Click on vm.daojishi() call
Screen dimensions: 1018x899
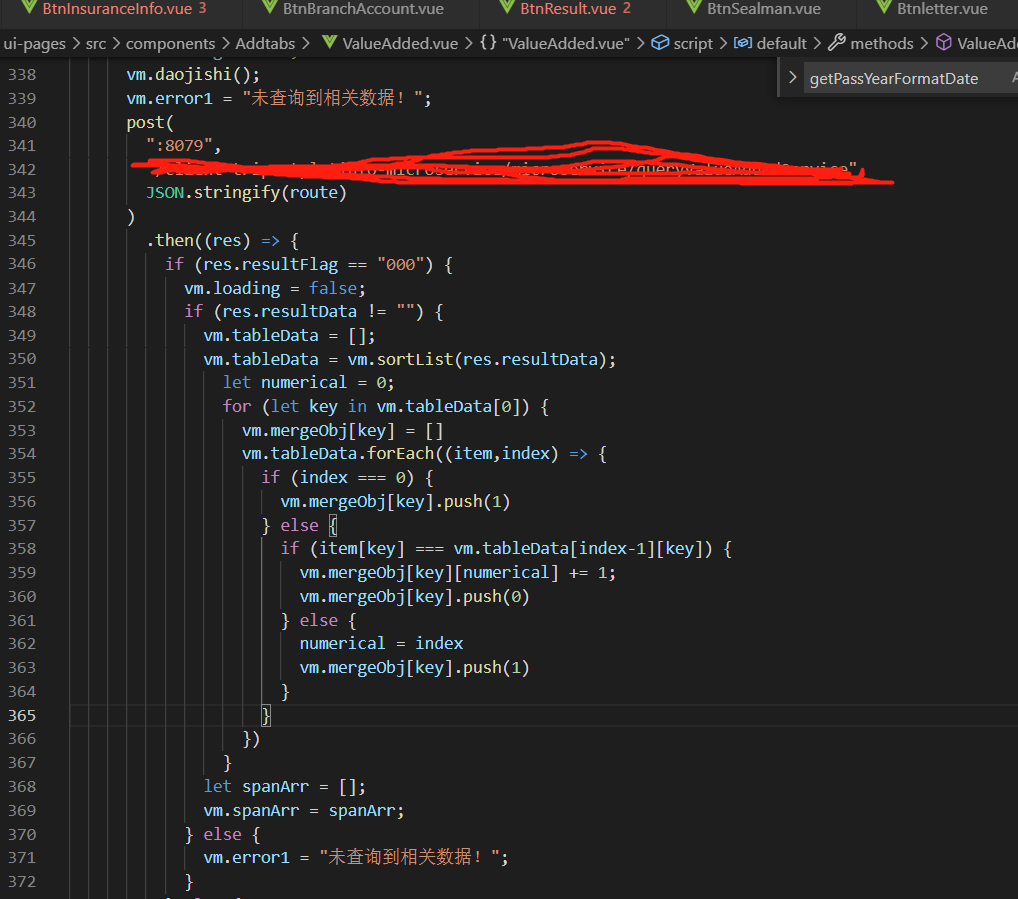tap(193, 74)
